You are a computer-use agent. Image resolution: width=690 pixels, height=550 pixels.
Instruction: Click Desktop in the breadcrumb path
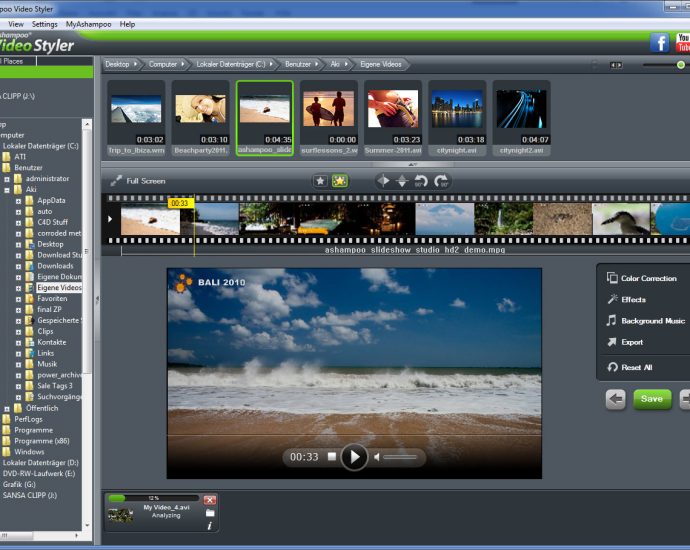pyautogui.click(x=117, y=64)
